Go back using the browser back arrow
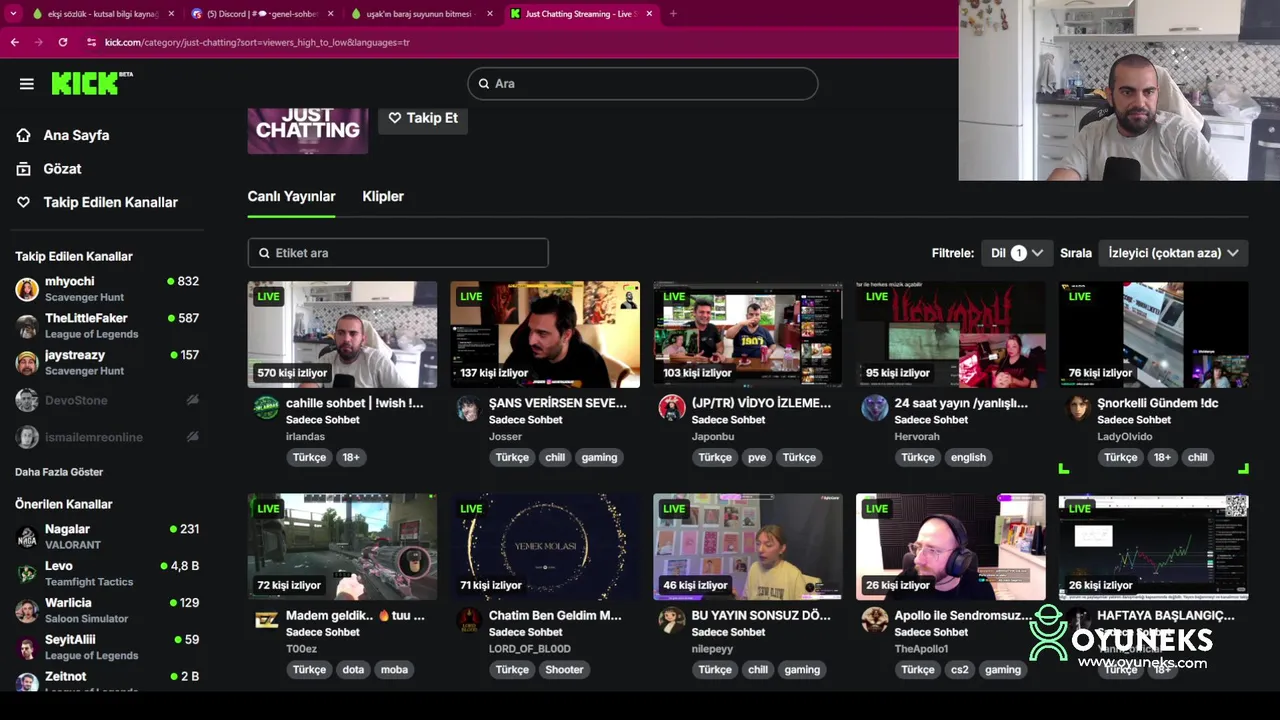 (14, 42)
